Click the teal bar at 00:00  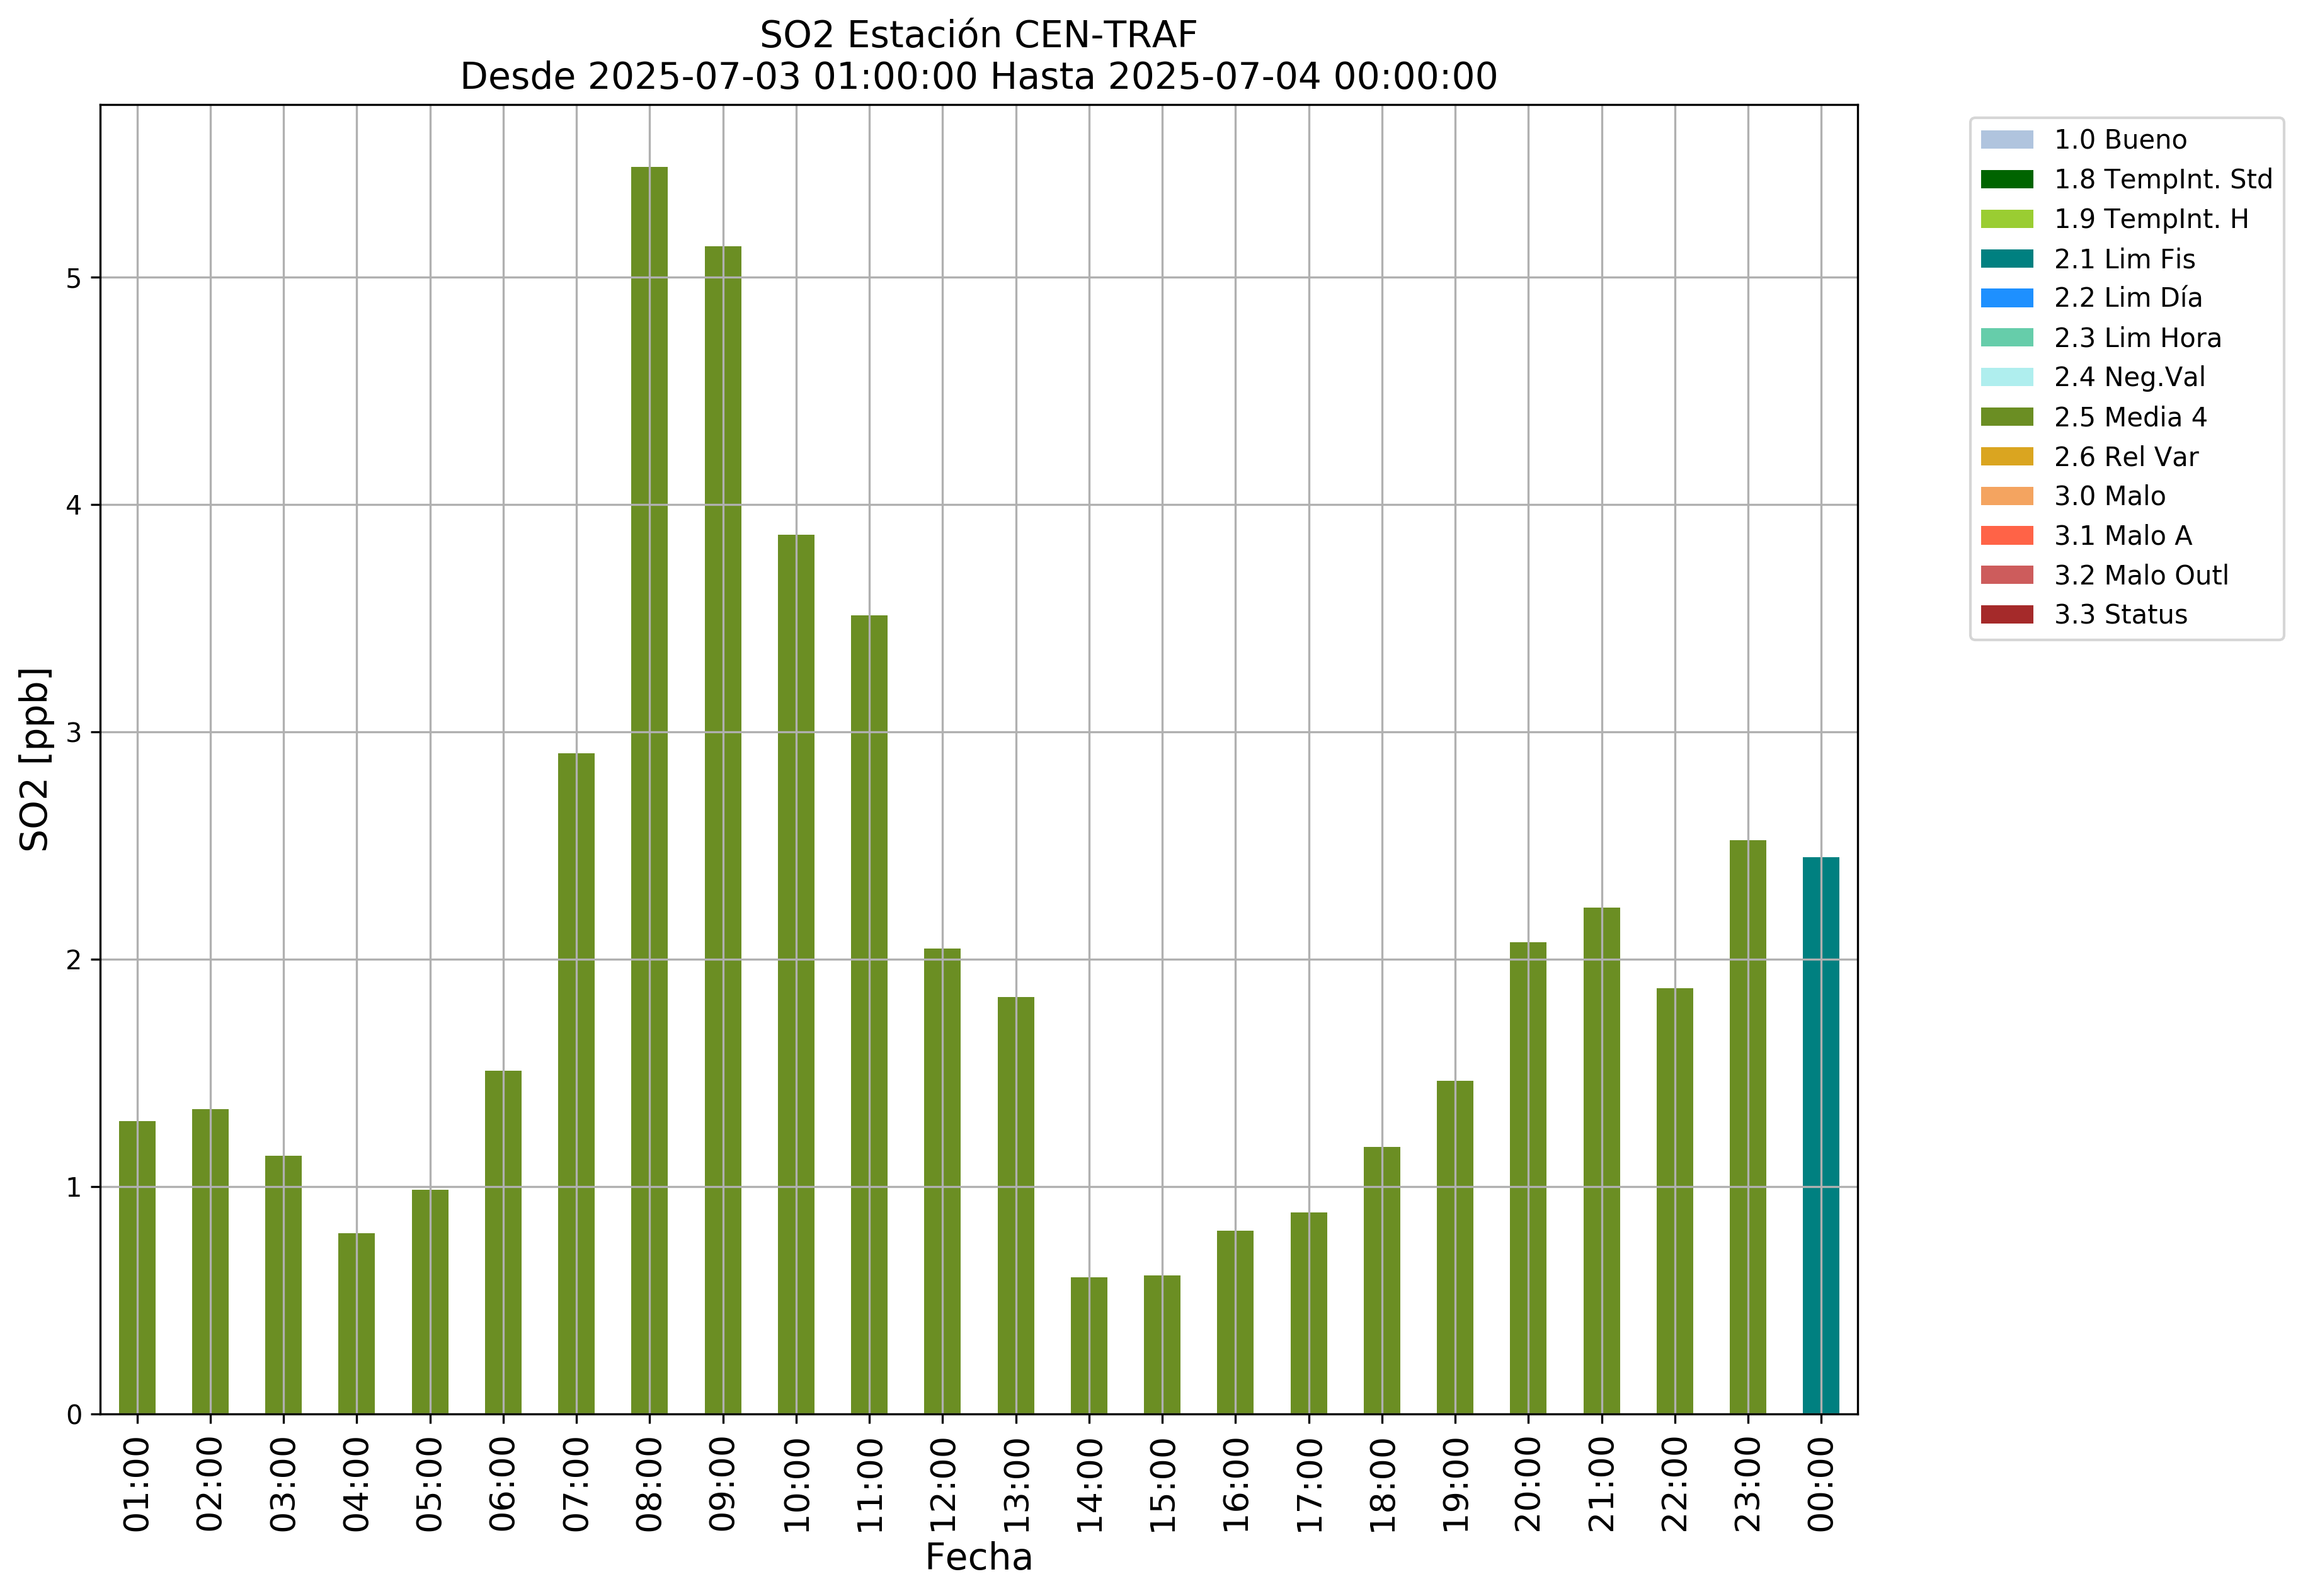(1820, 1135)
